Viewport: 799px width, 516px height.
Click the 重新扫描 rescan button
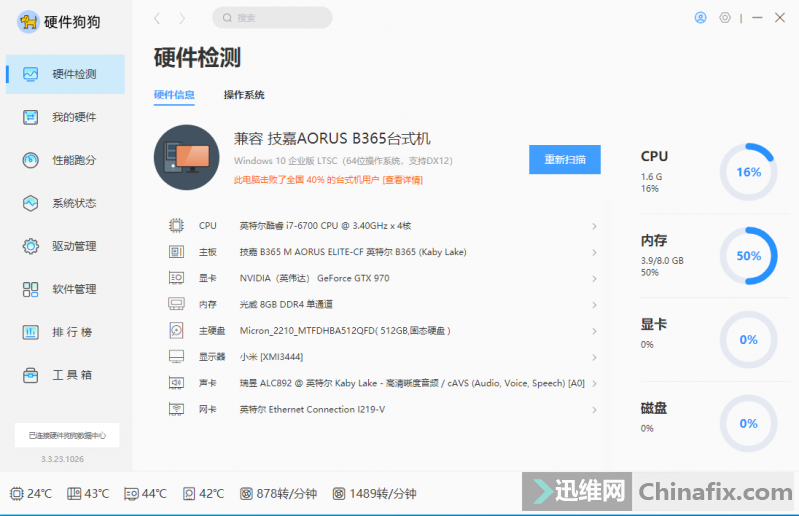pyautogui.click(x=565, y=159)
